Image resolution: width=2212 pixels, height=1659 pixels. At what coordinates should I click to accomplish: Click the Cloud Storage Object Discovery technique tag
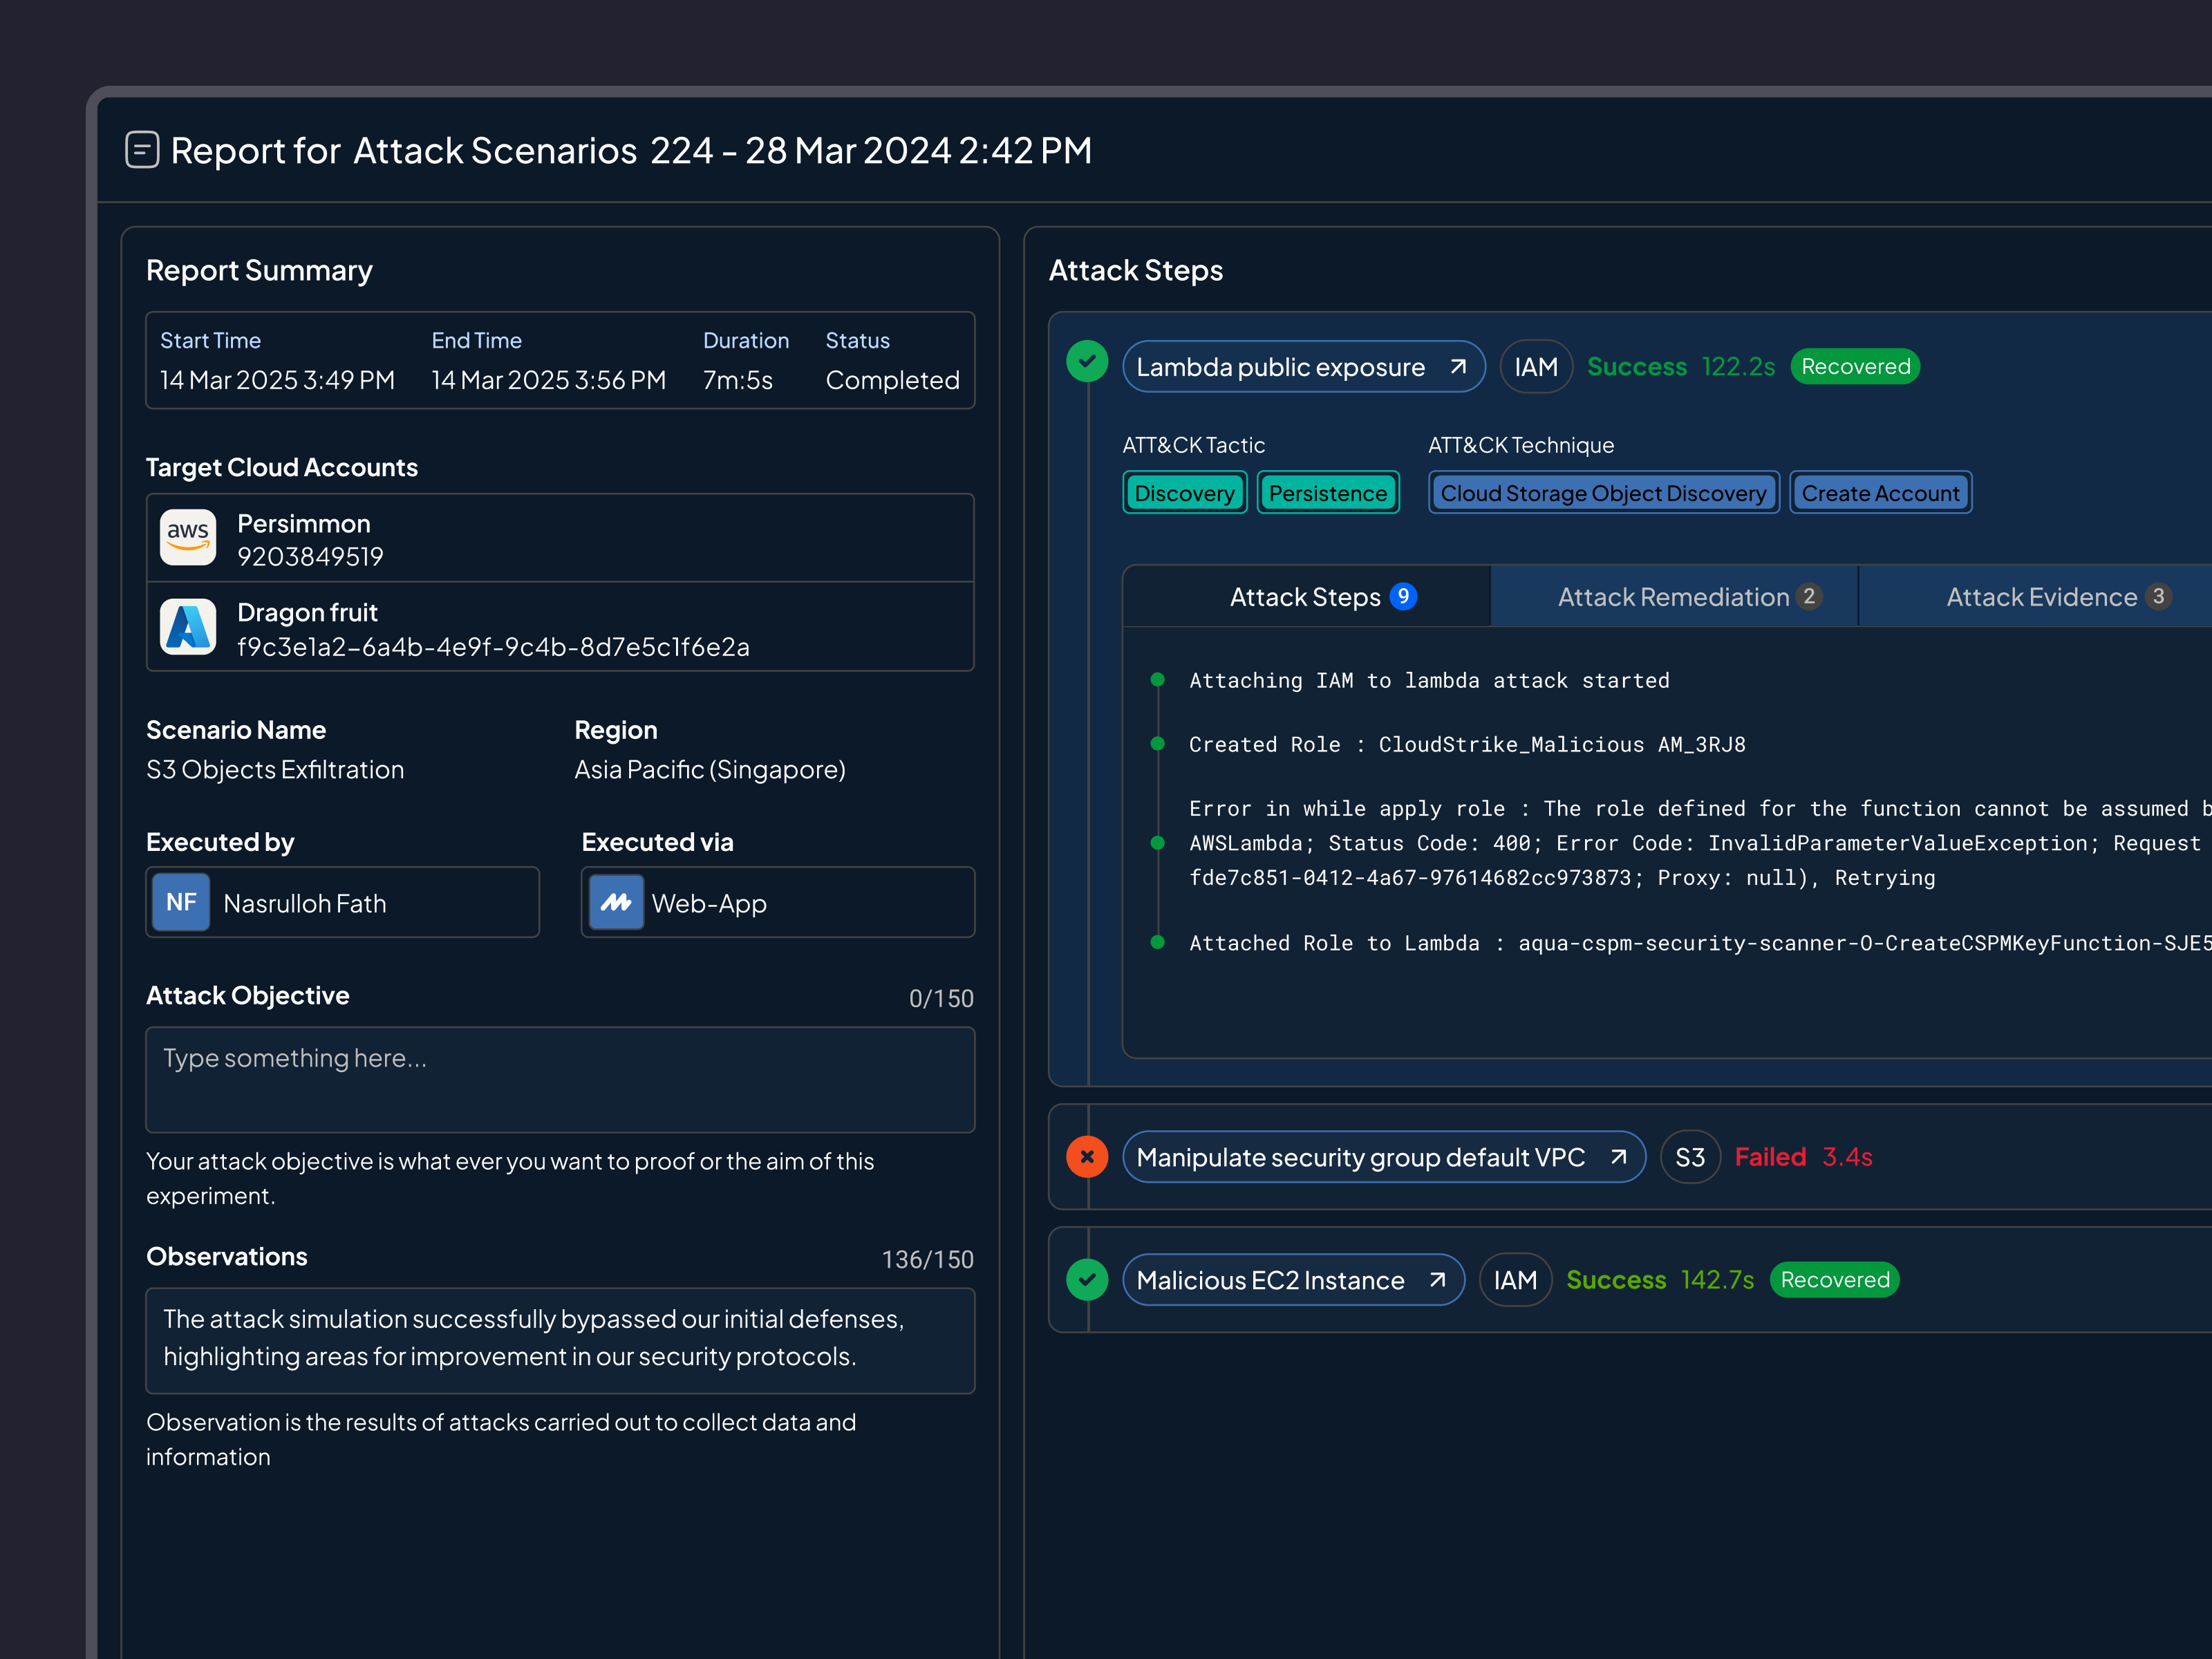1603,493
